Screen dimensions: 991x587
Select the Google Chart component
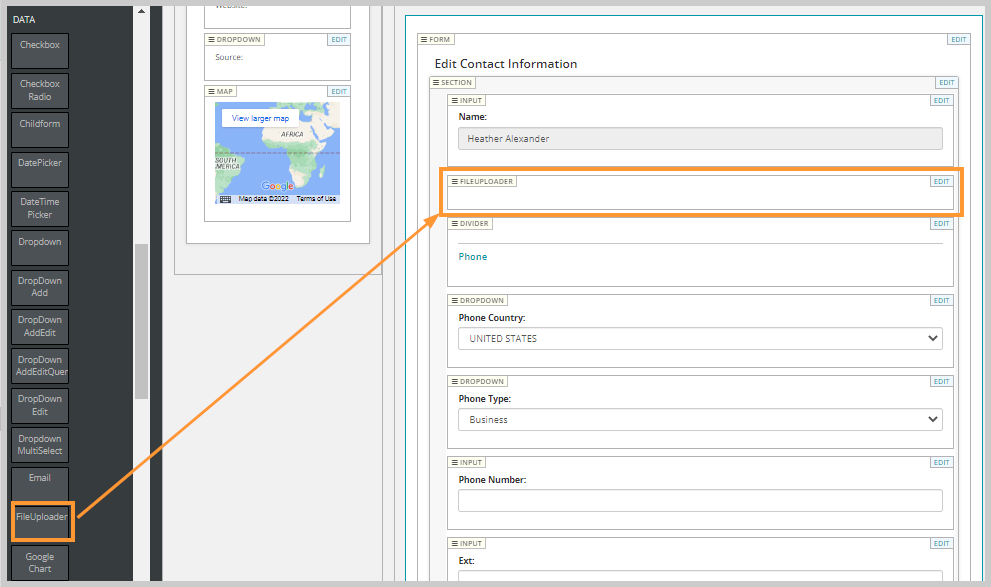click(39, 562)
